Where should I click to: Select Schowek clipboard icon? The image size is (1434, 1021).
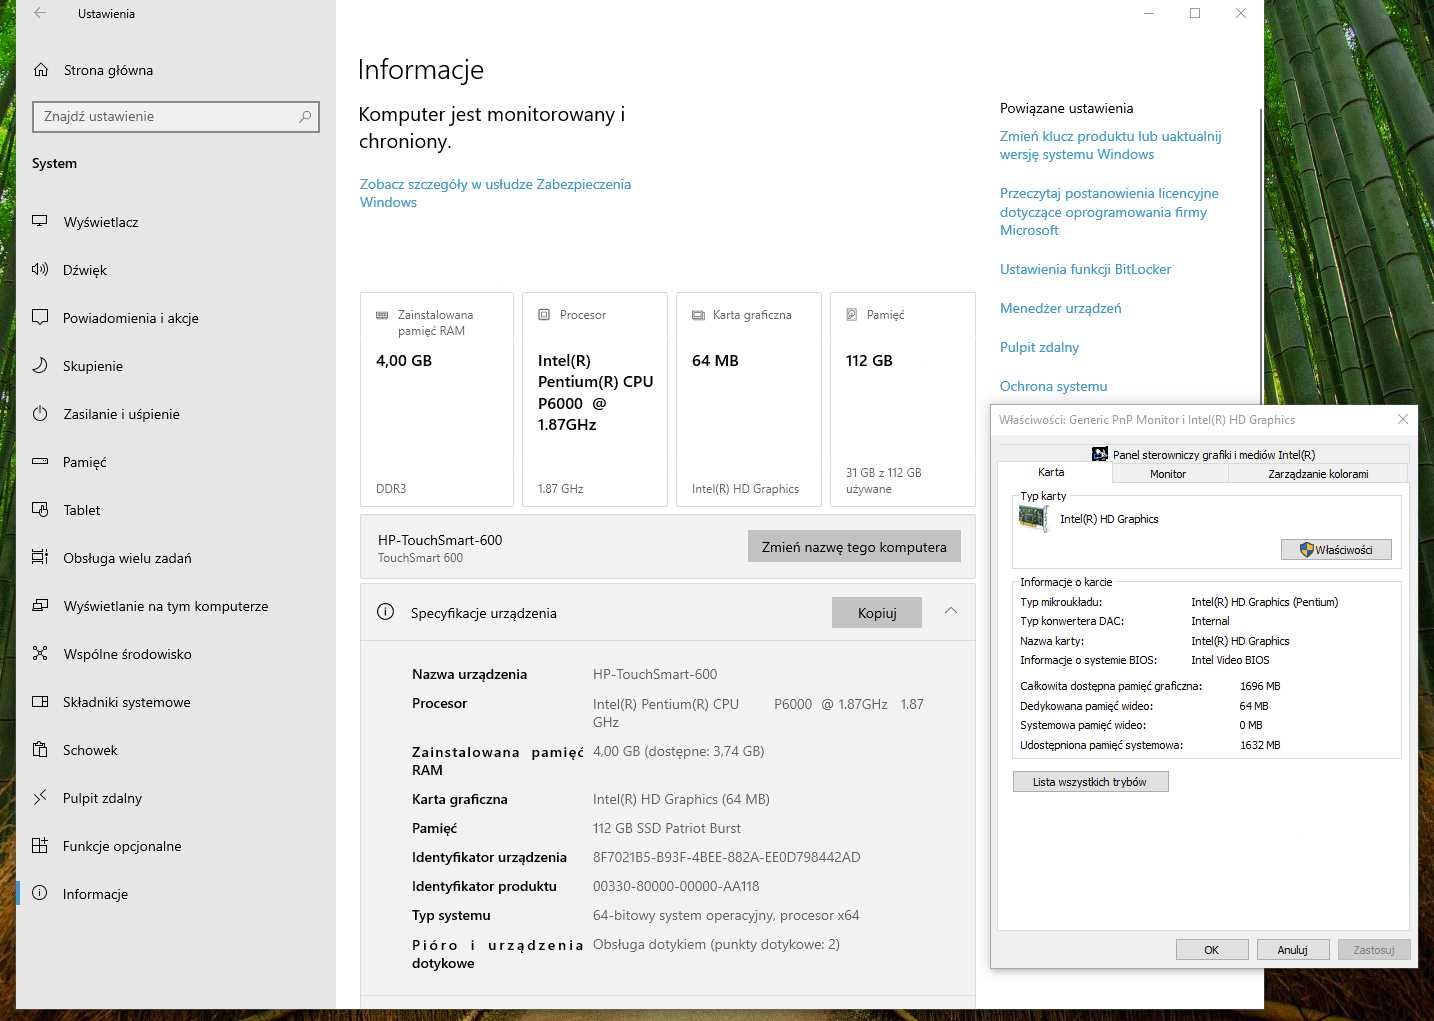[40, 749]
